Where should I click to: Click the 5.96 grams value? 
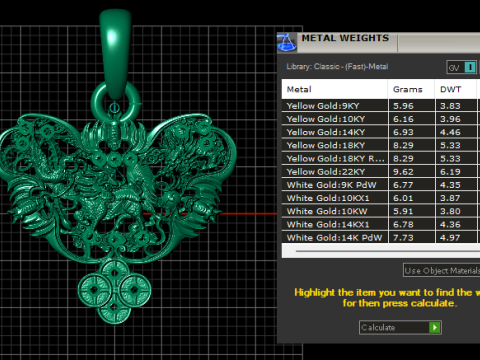[403, 106]
